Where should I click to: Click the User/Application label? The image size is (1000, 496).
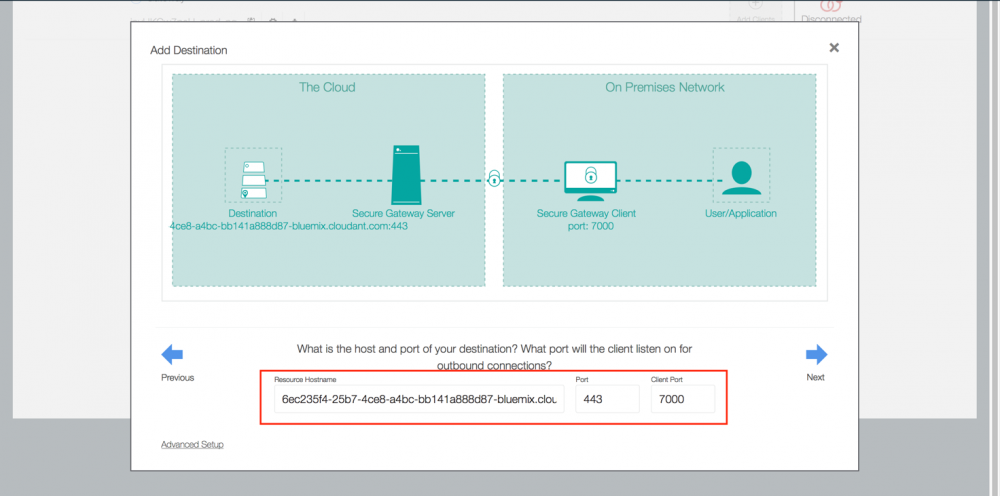click(x=741, y=214)
